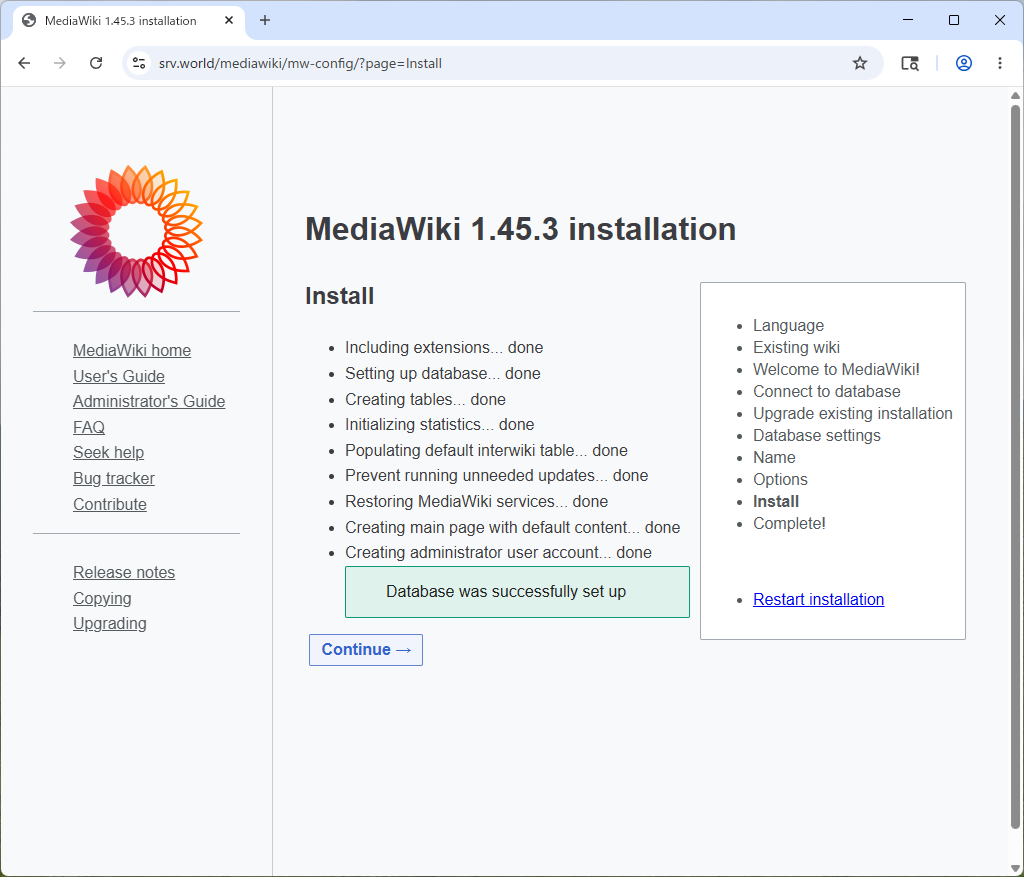
Task: Open Copying link
Action: click(x=102, y=599)
